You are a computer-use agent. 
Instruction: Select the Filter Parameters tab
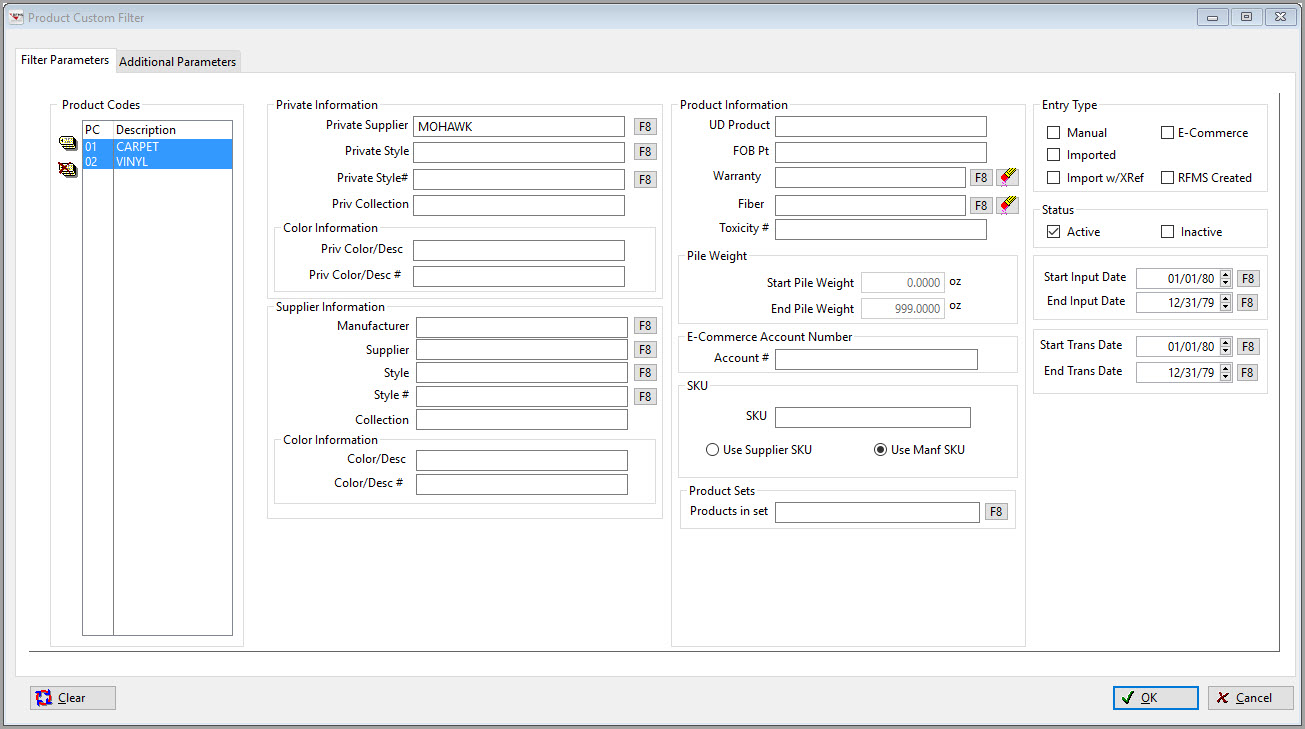(x=65, y=60)
